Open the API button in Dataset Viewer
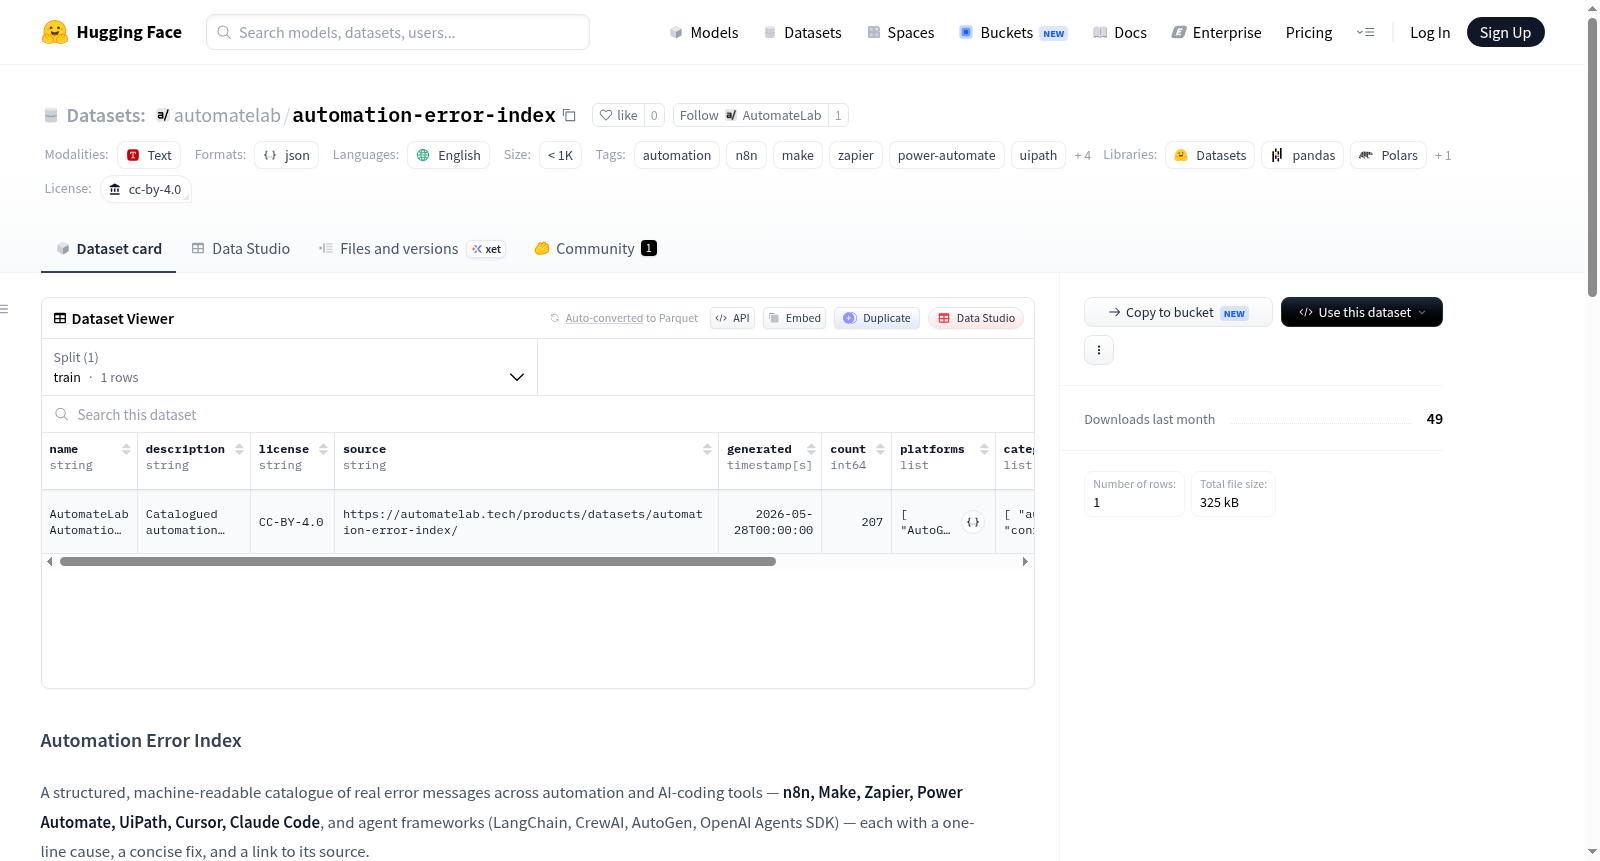1600x861 pixels. click(x=732, y=318)
